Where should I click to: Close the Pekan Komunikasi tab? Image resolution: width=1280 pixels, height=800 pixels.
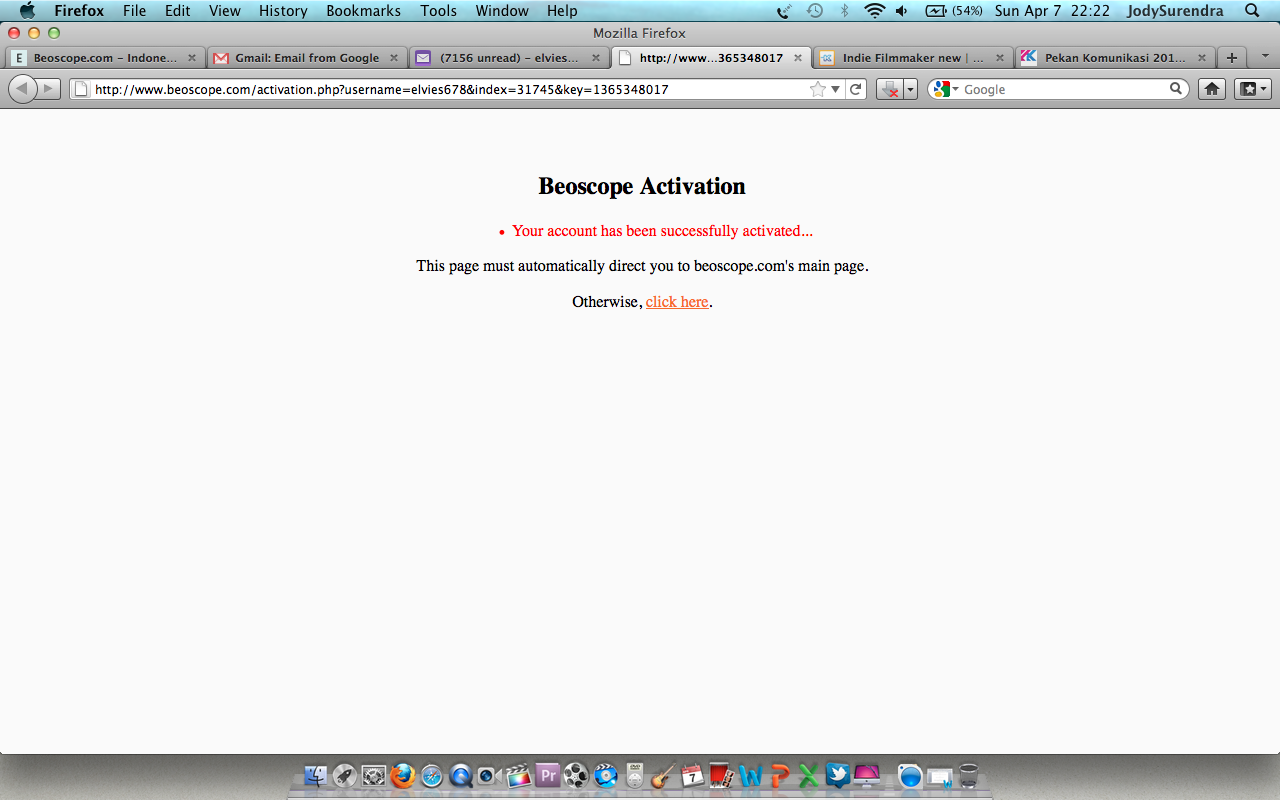1200,58
